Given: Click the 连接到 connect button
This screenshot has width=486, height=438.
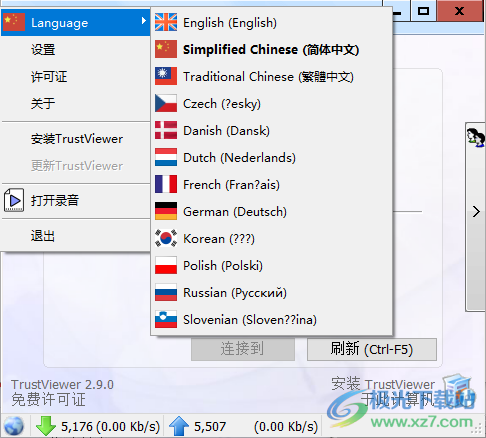Looking at the screenshot, I should [243, 349].
